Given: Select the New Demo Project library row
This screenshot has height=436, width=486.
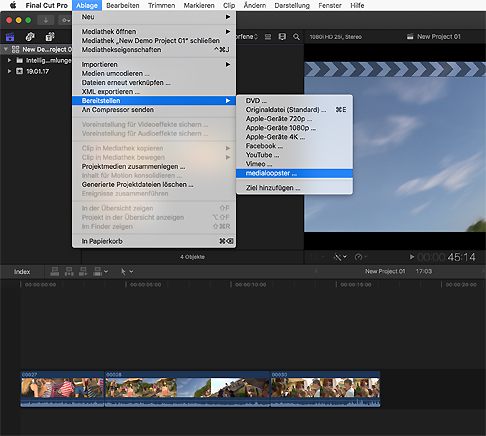Looking at the screenshot, I should coord(36,49).
